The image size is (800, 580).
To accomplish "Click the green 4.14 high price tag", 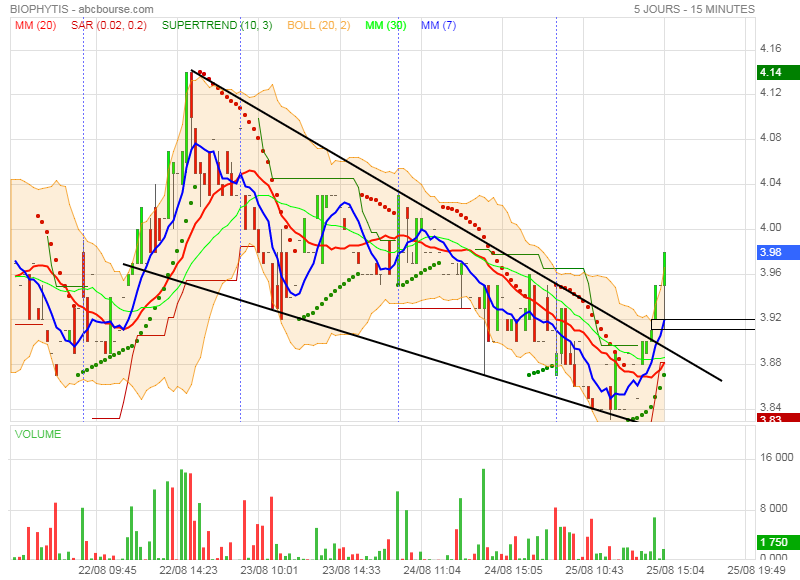I will [x=779, y=72].
